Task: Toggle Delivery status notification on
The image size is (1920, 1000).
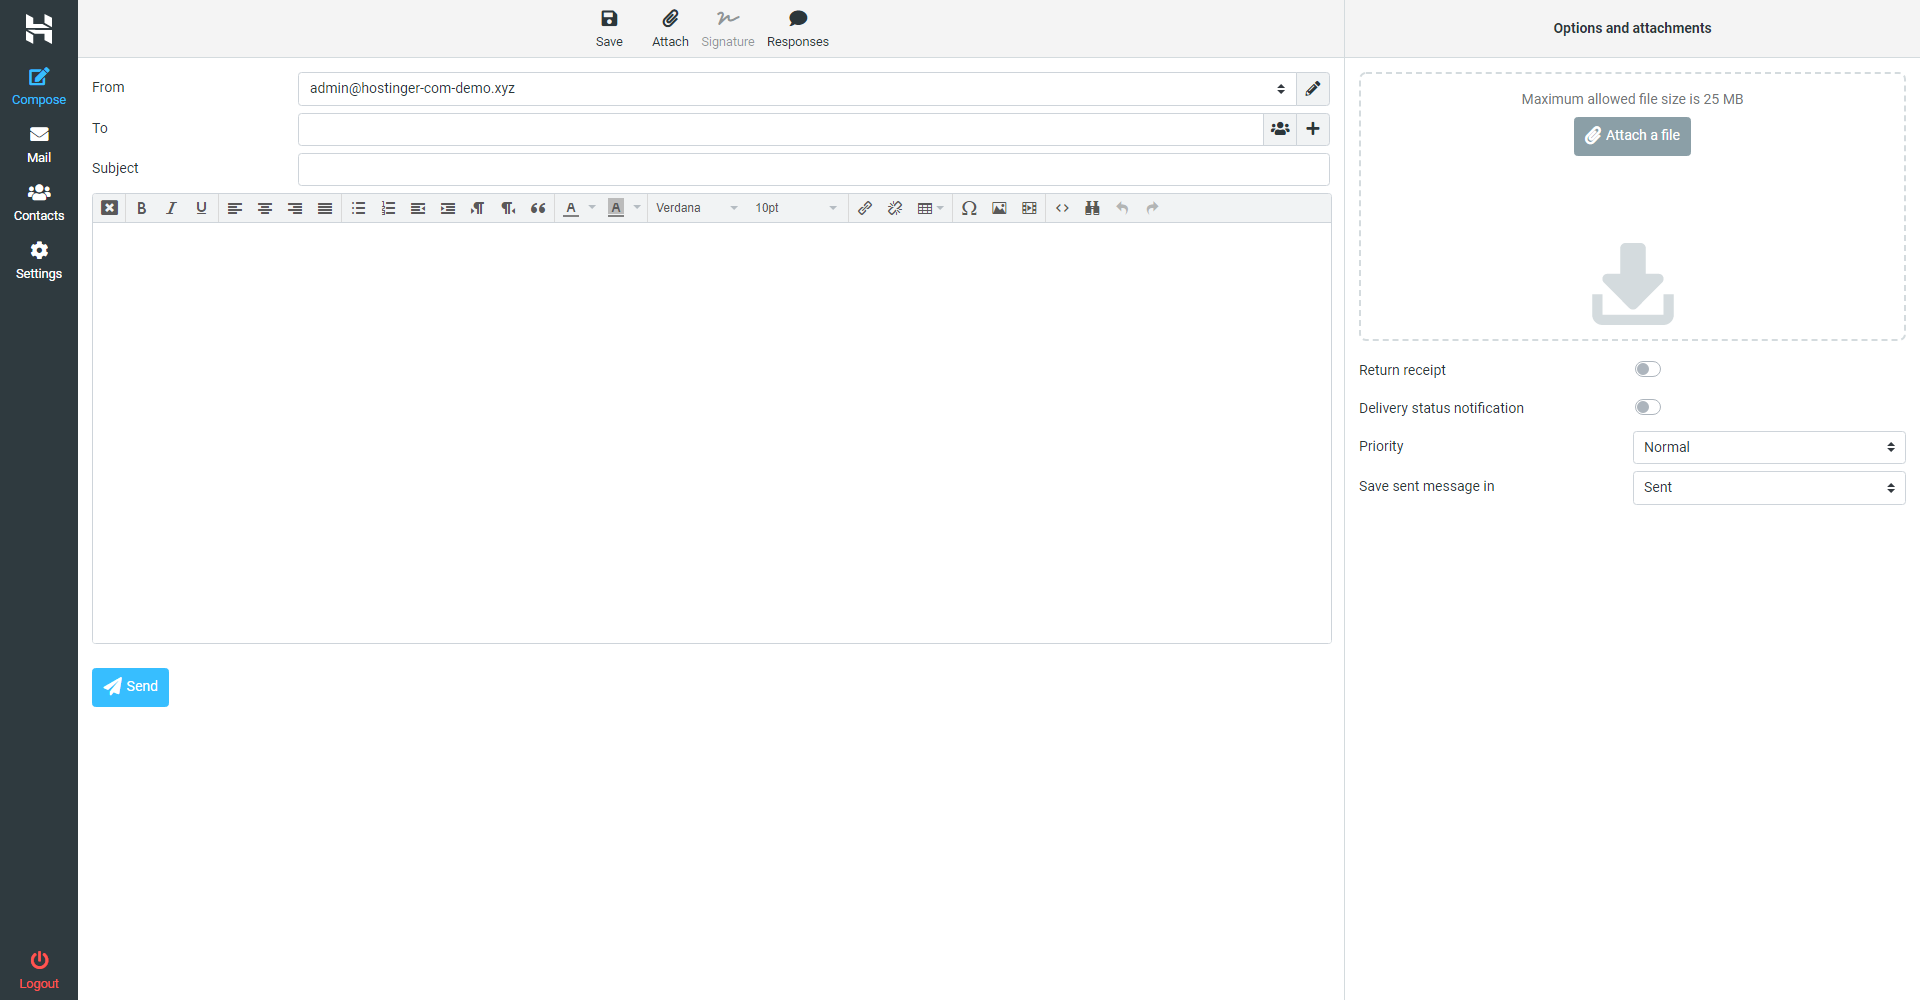Action: click(x=1647, y=407)
